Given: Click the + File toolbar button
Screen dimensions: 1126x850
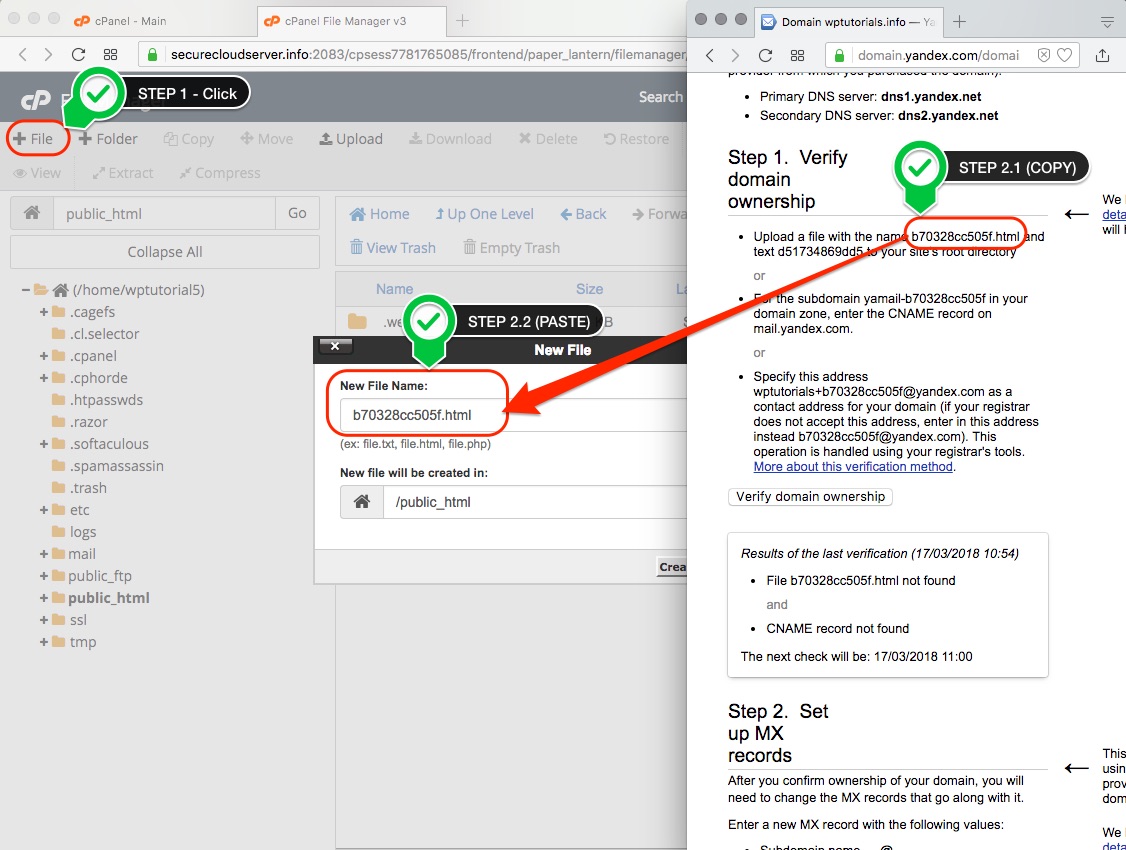Looking at the screenshot, I should click(x=34, y=139).
